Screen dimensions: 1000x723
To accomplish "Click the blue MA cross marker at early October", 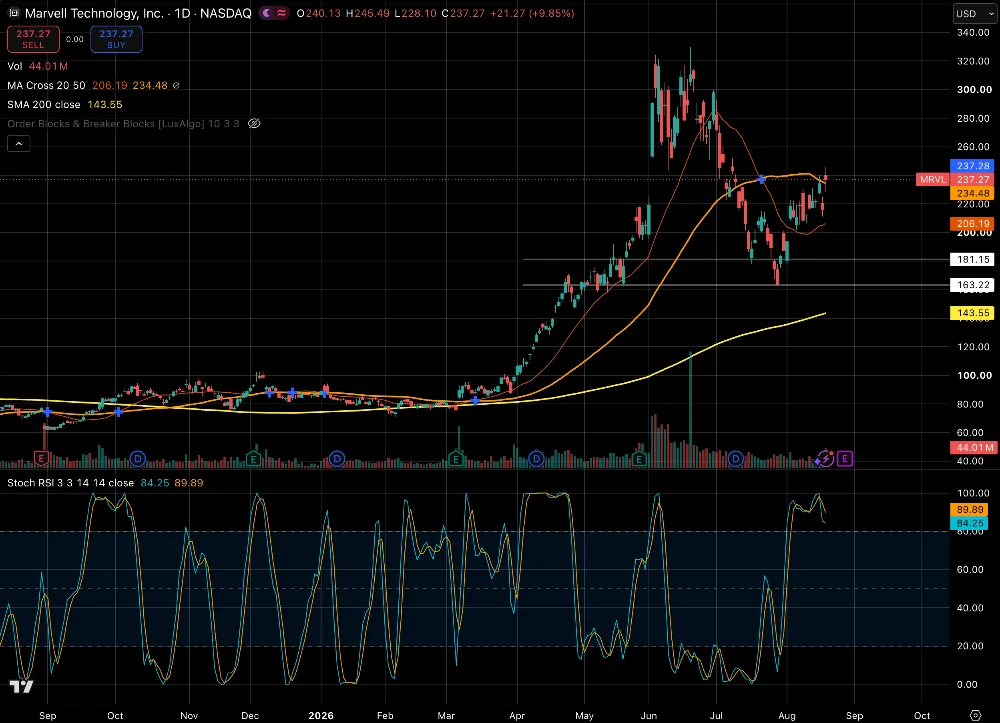I will pos(119,413).
